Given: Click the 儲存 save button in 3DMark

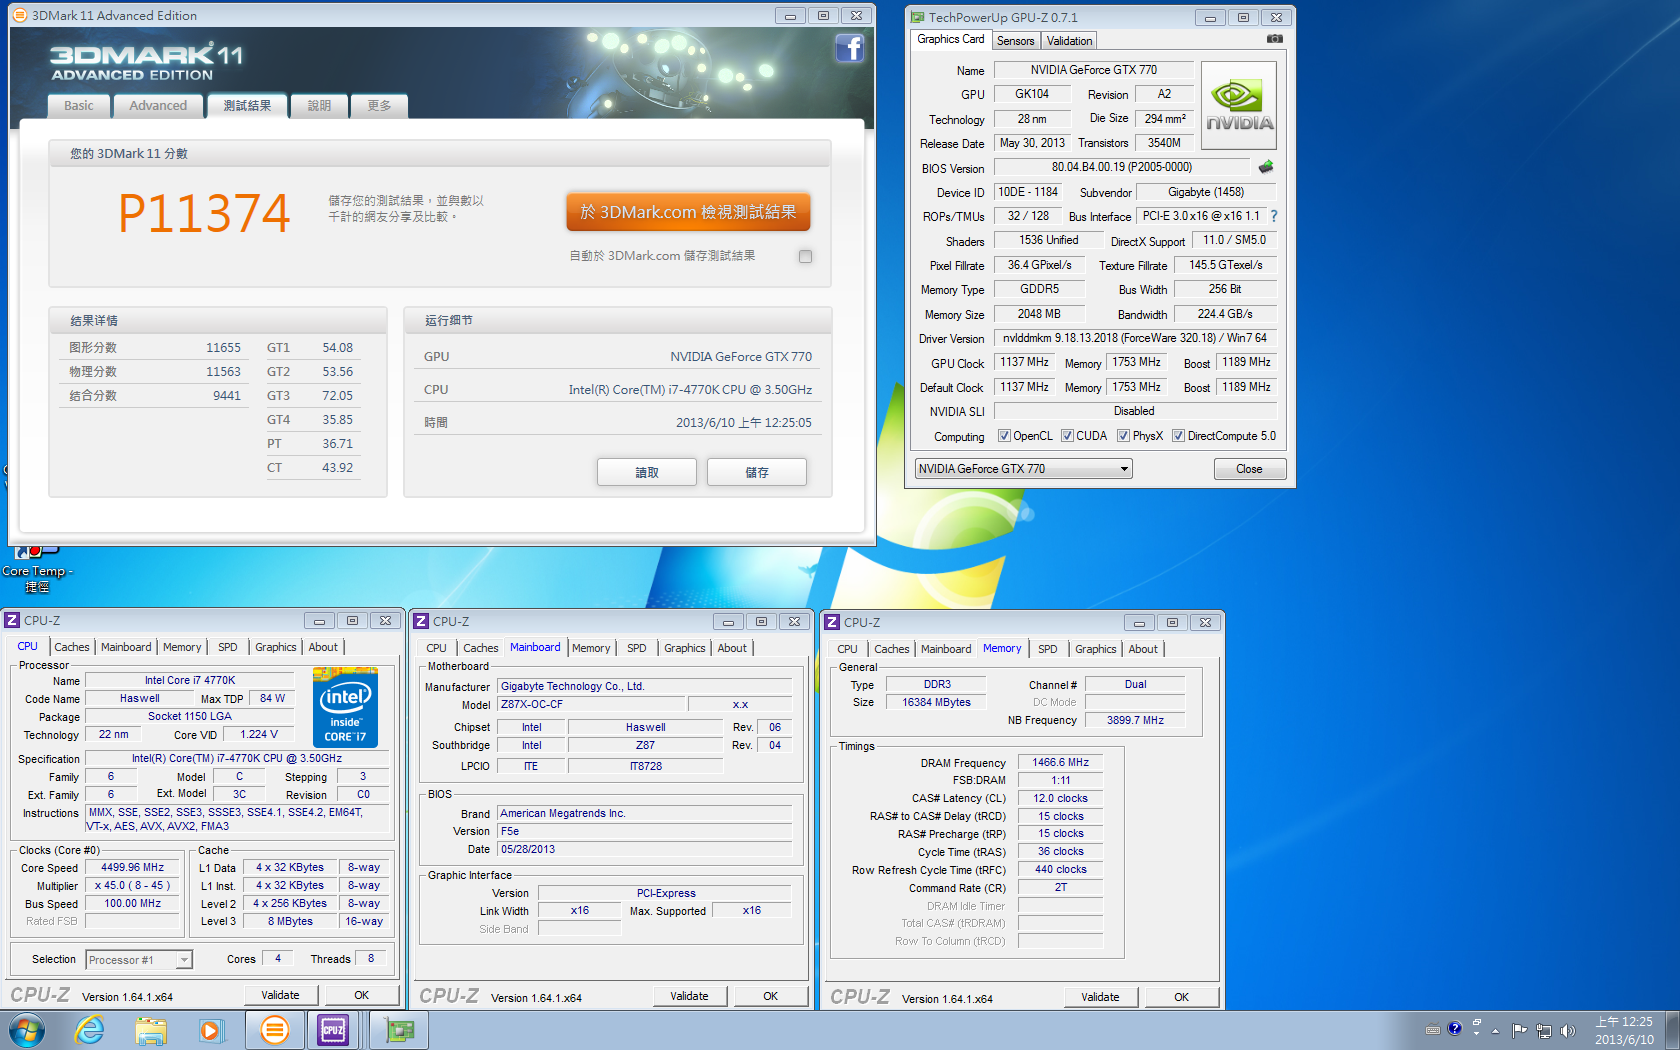Looking at the screenshot, I should (x=756, y=472).
